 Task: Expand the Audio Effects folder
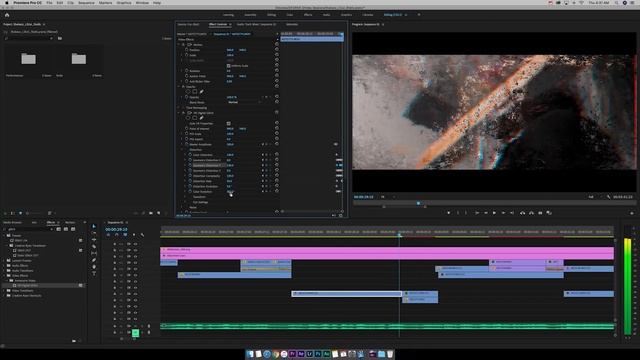pyautogui.click(x=4, y=265)
